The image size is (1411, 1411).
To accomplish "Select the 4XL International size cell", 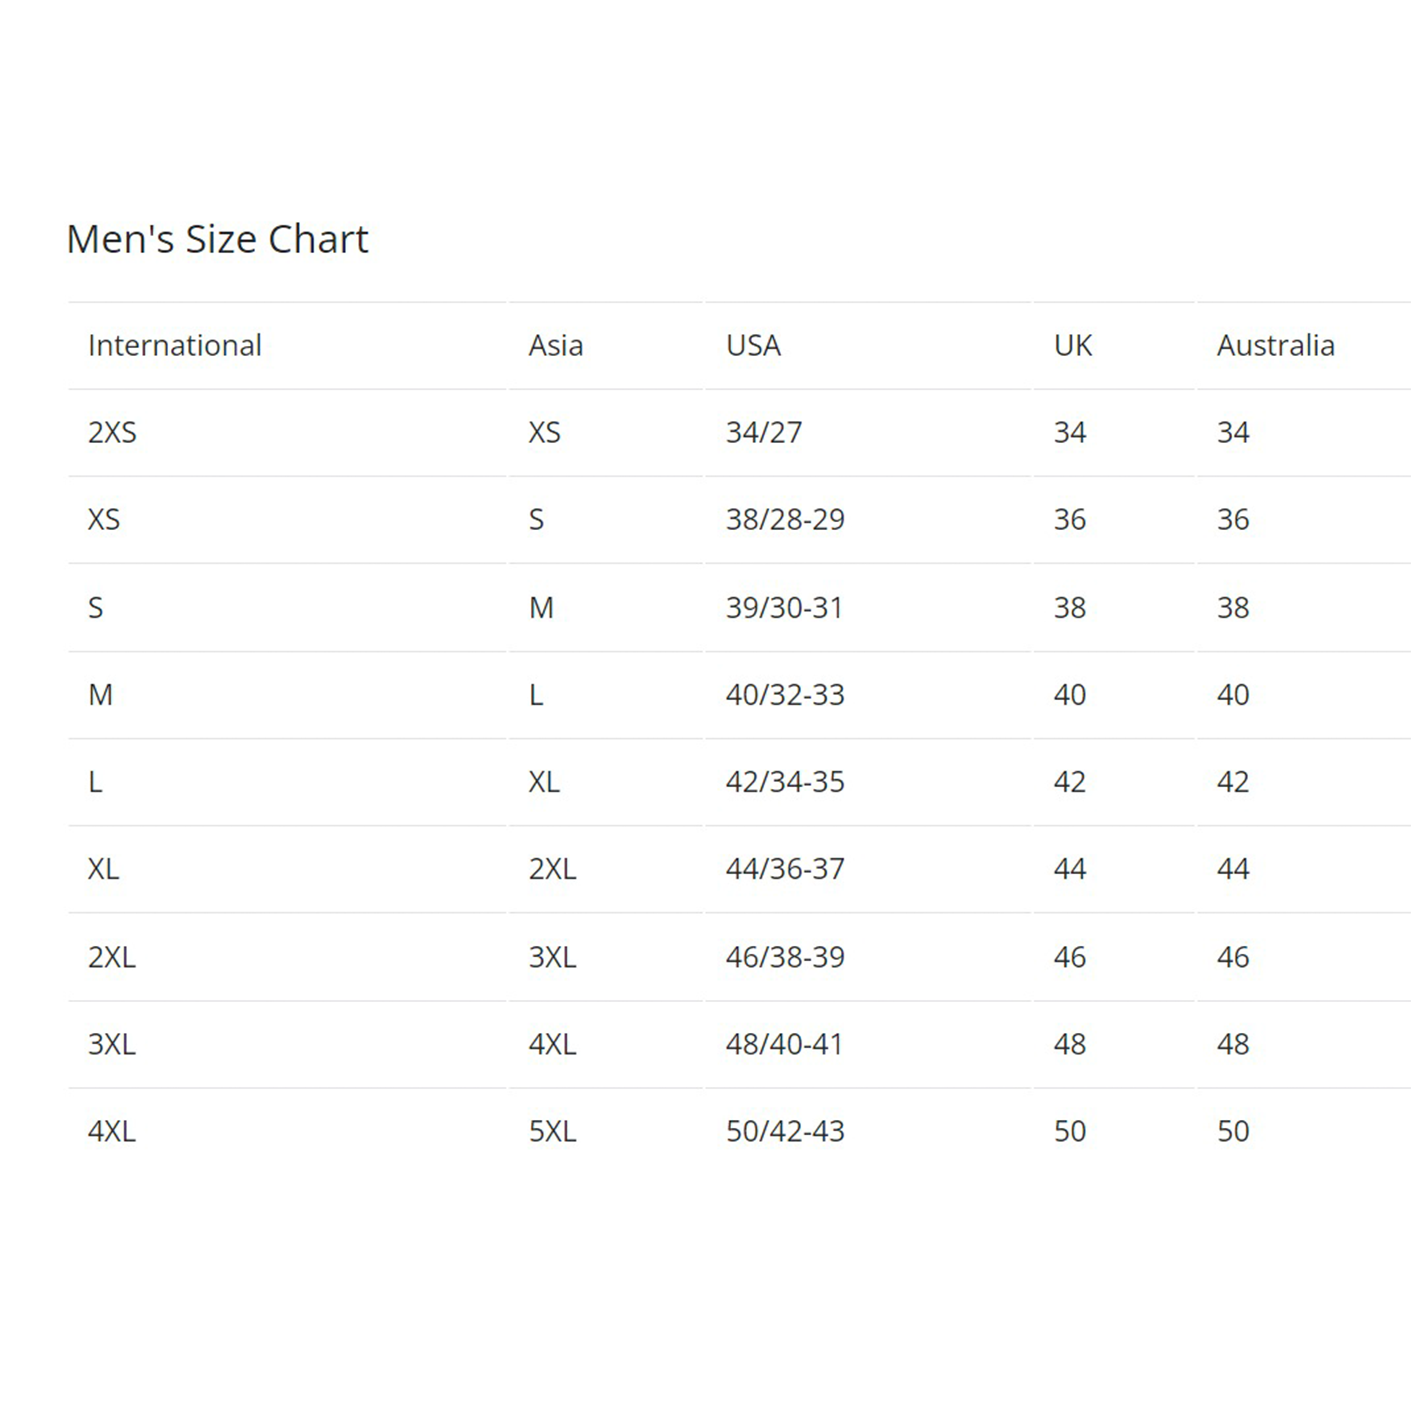I will pyautogui.click(x=111, y=1131).
